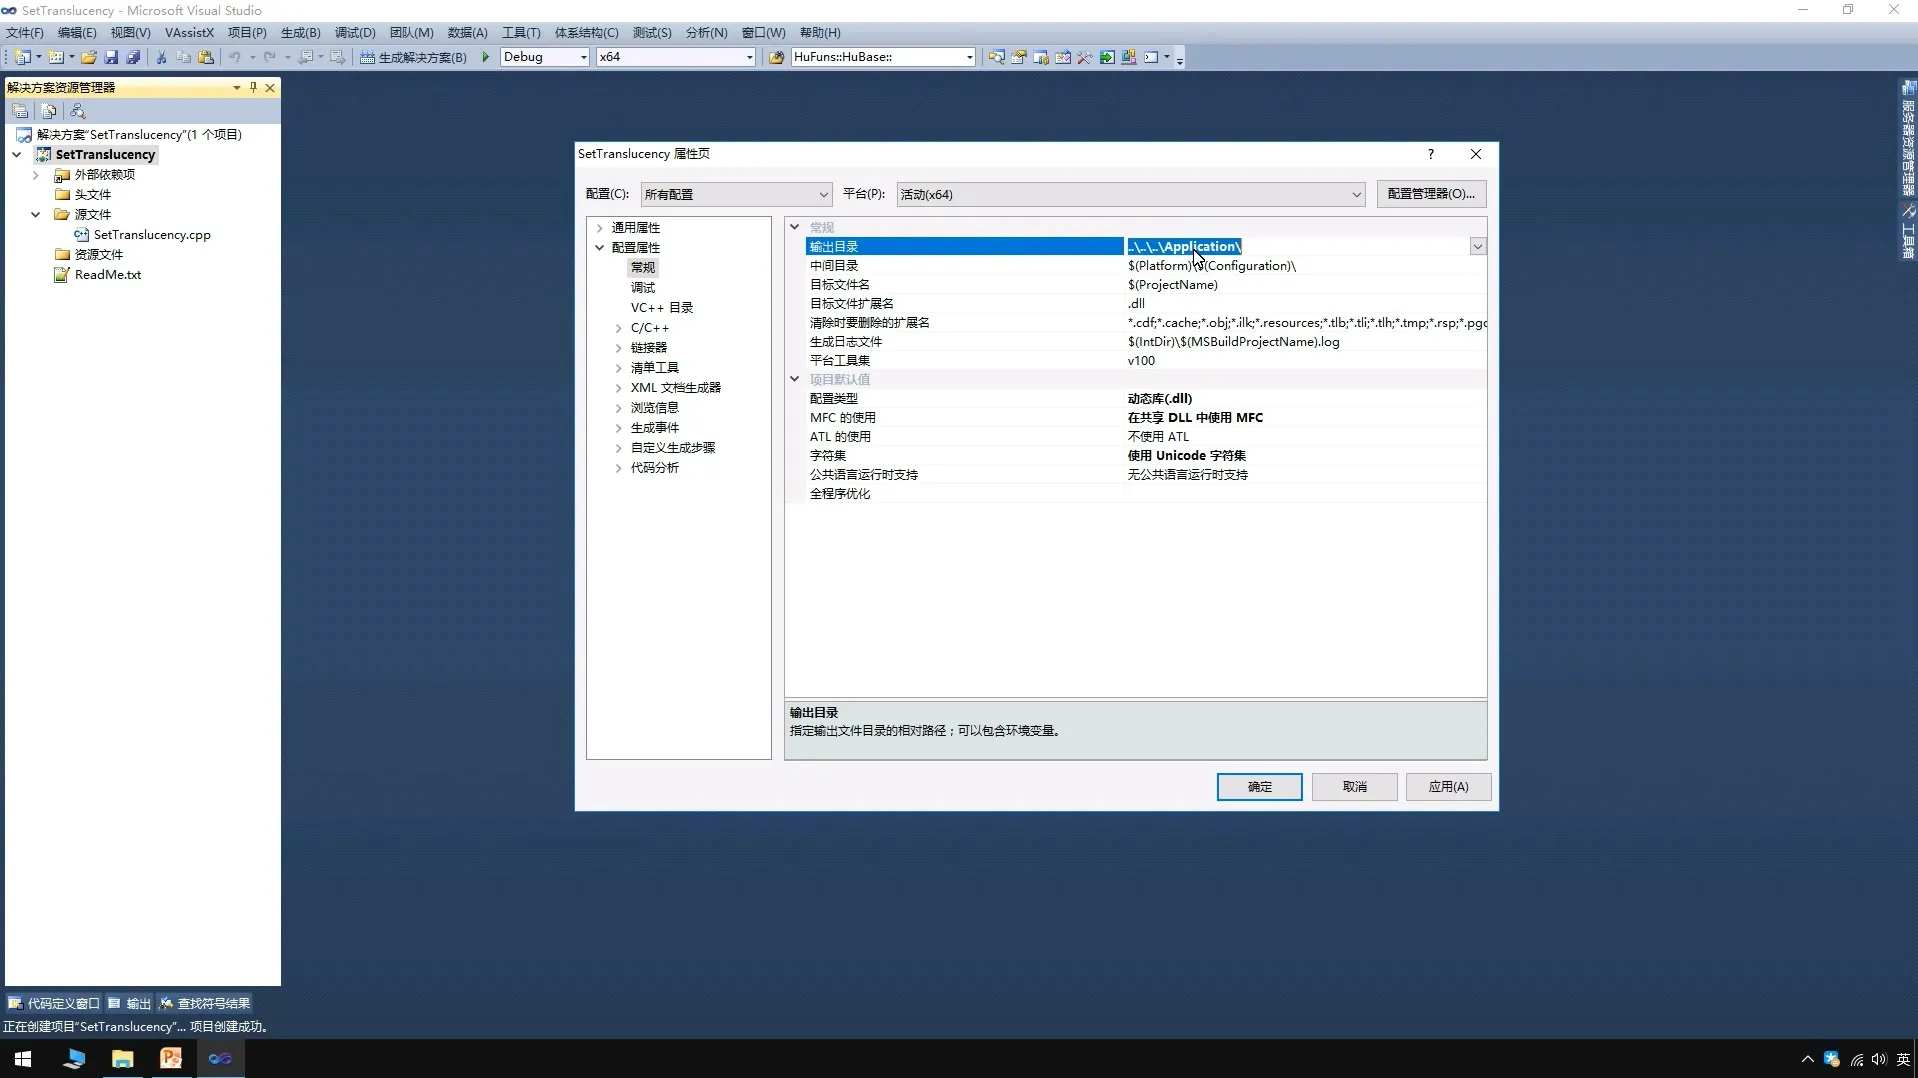Select the 调试 properties page
1918x1078 pixels.
[643, 287]
